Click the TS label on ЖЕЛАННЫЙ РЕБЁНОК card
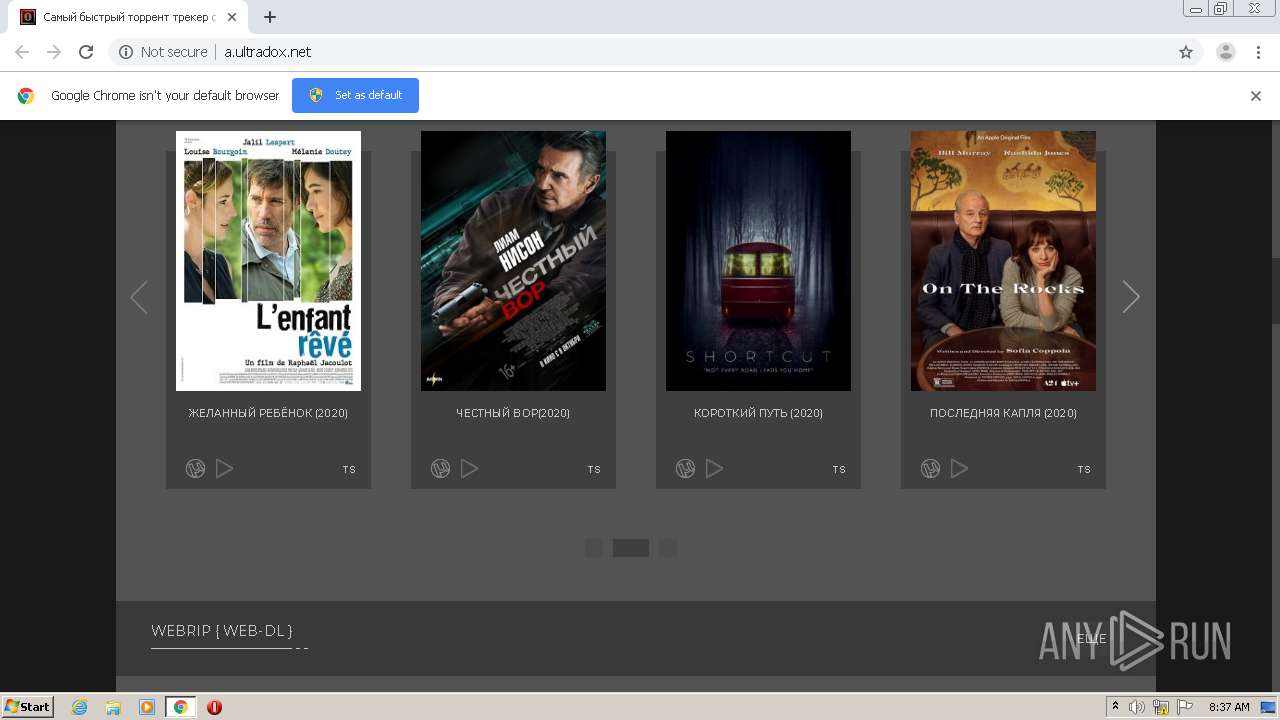This screenshot has width=1280, height=720. pos(349,470)
